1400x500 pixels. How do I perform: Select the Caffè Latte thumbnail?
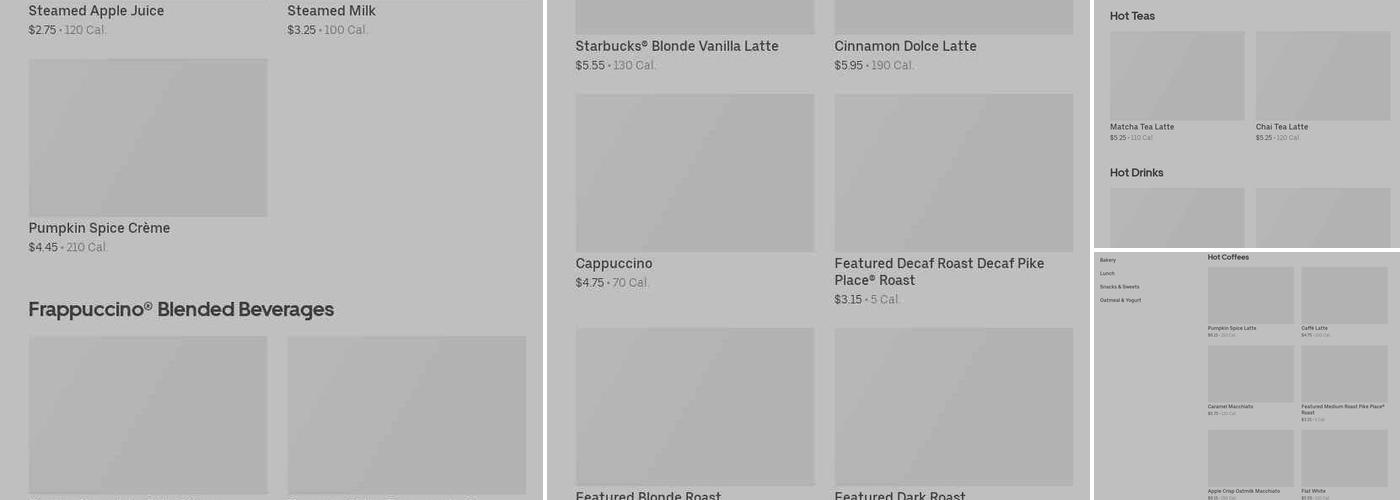point(1344,295)
